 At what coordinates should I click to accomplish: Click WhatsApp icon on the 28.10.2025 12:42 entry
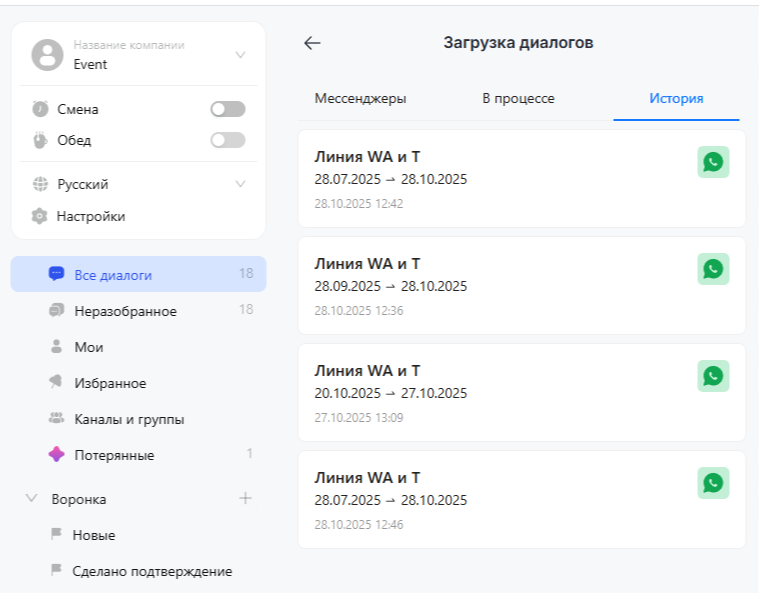(x=713, y=162)
